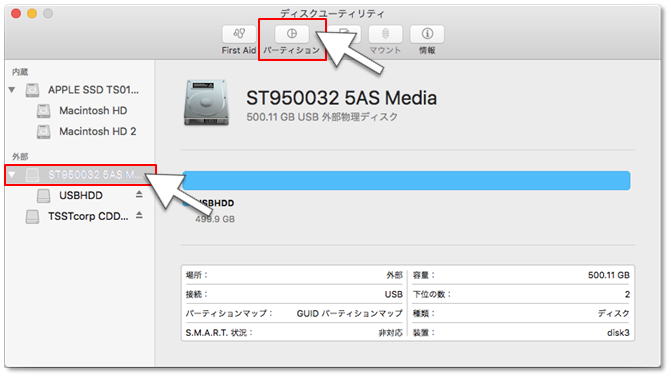Click the large hard disk image
This screenshot has width=671, height=378.
point(206,103)
